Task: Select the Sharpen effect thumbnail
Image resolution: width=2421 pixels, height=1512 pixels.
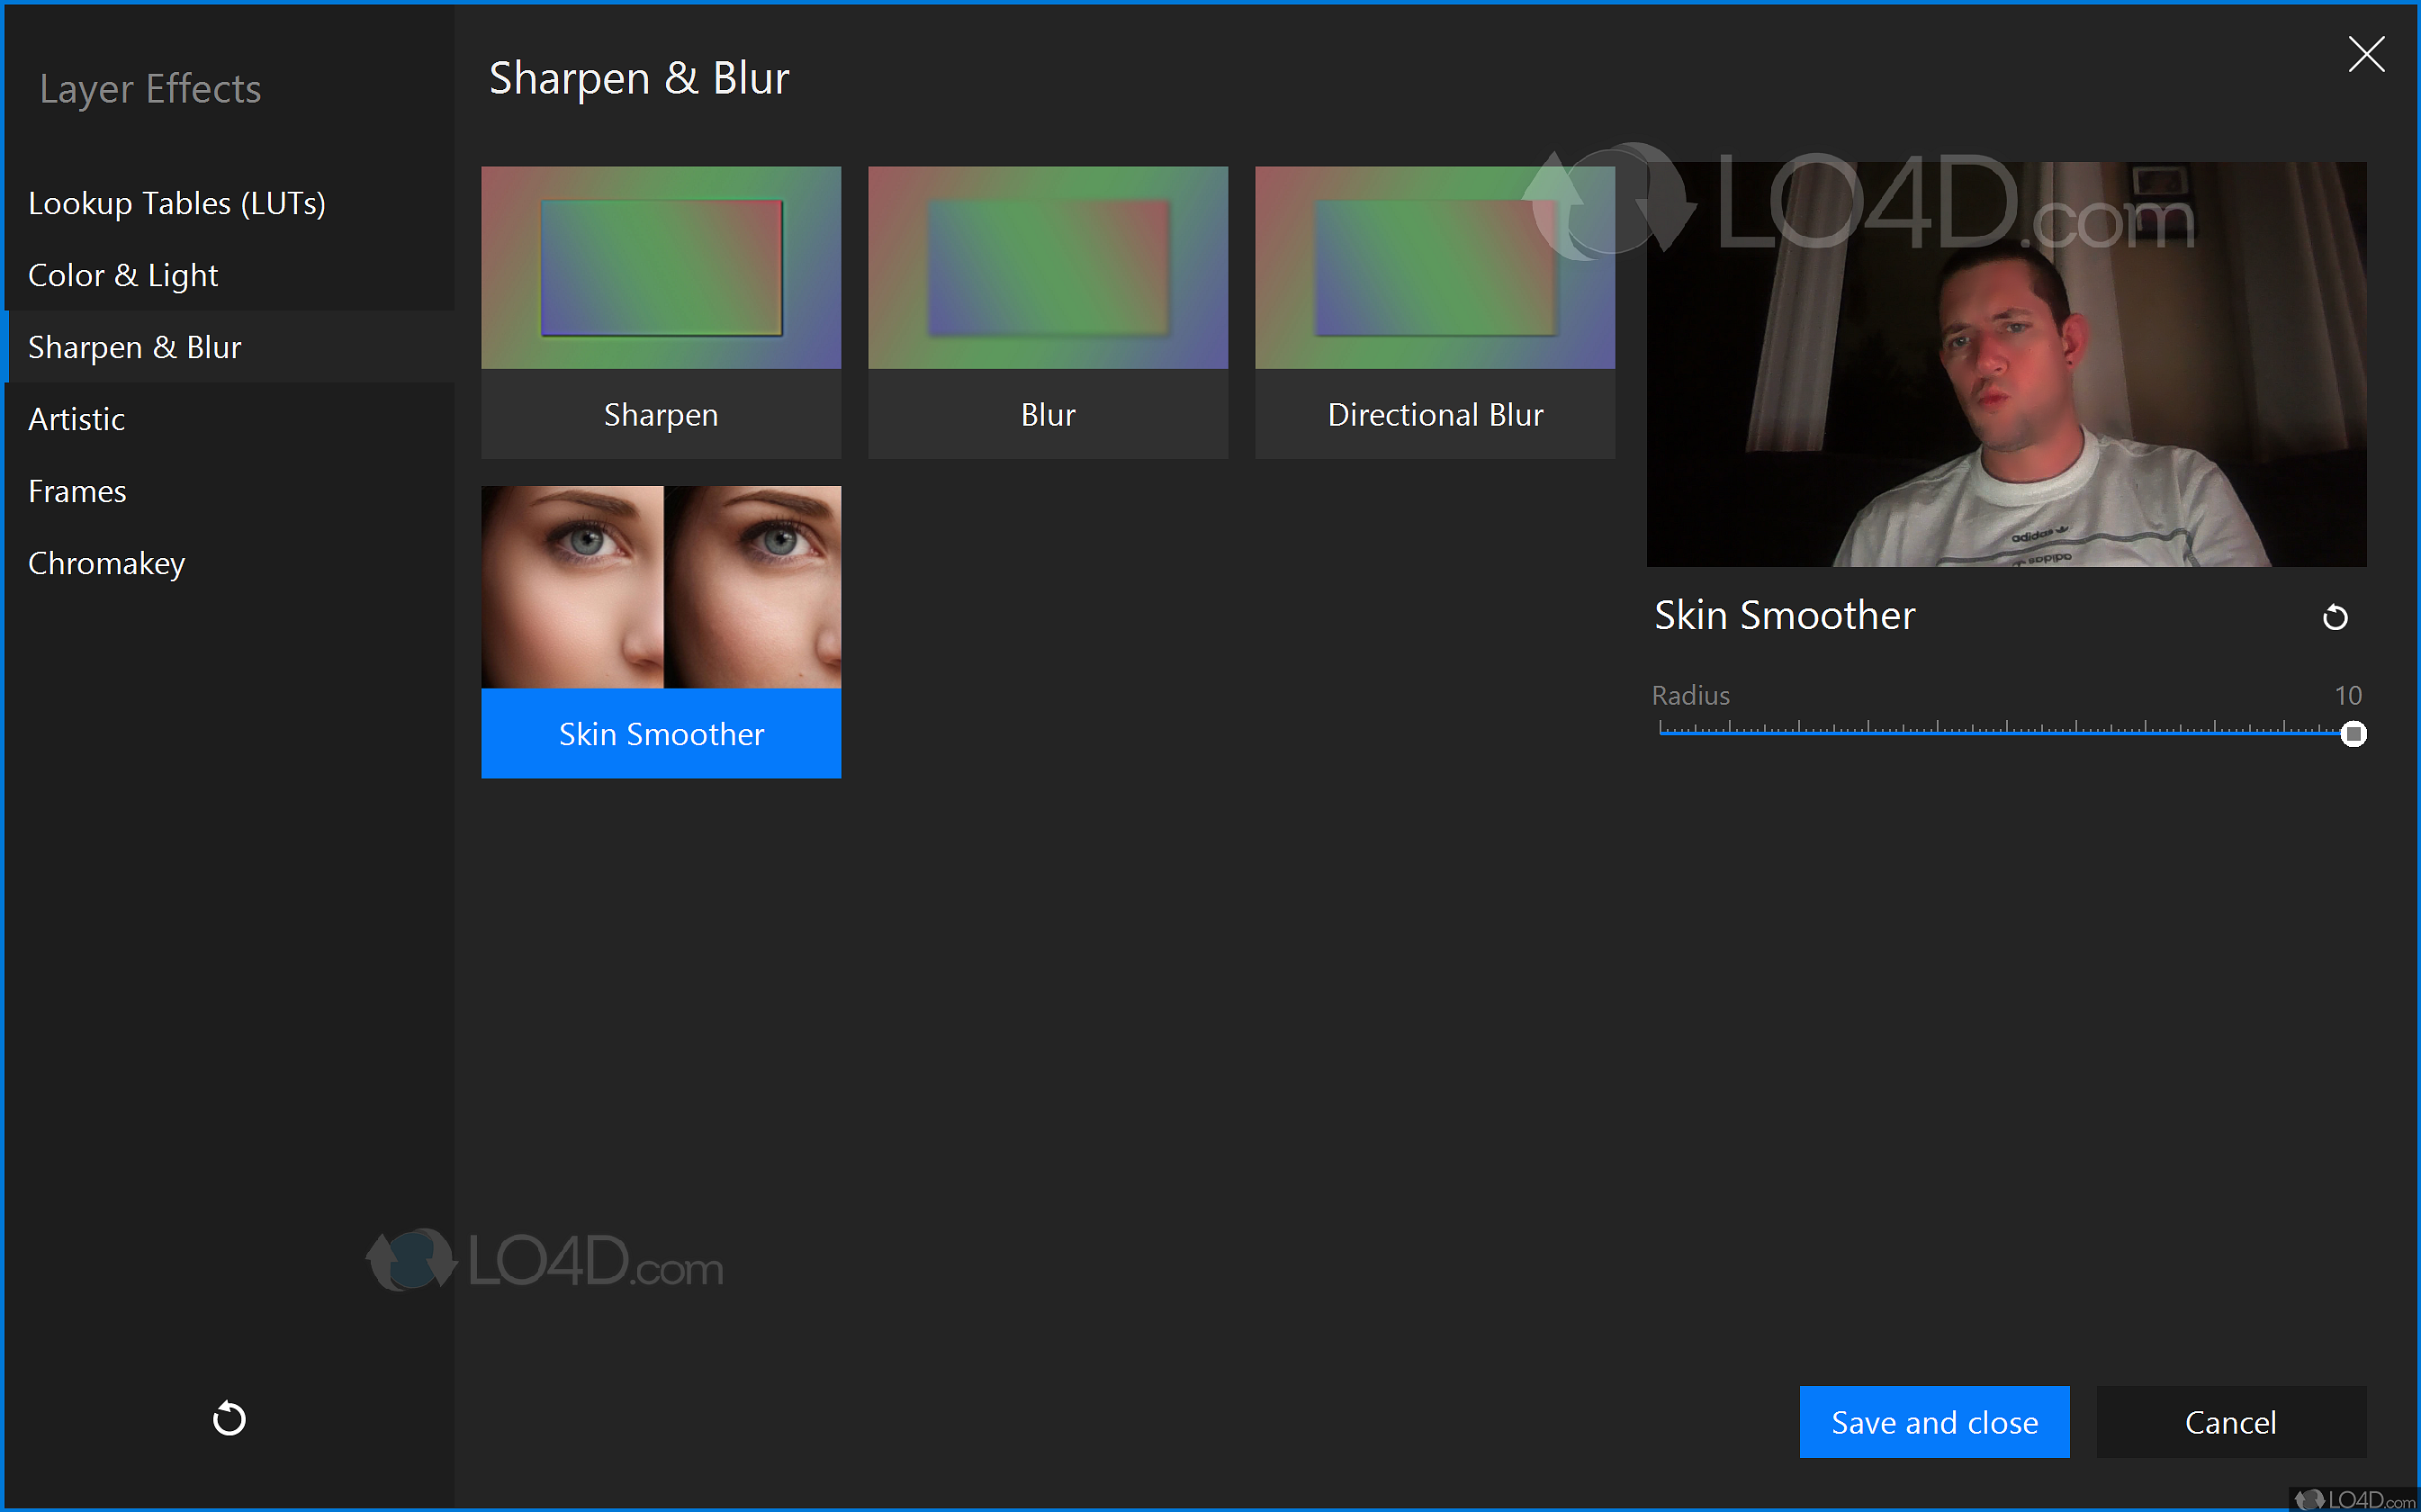Action: tap(661, 268)
